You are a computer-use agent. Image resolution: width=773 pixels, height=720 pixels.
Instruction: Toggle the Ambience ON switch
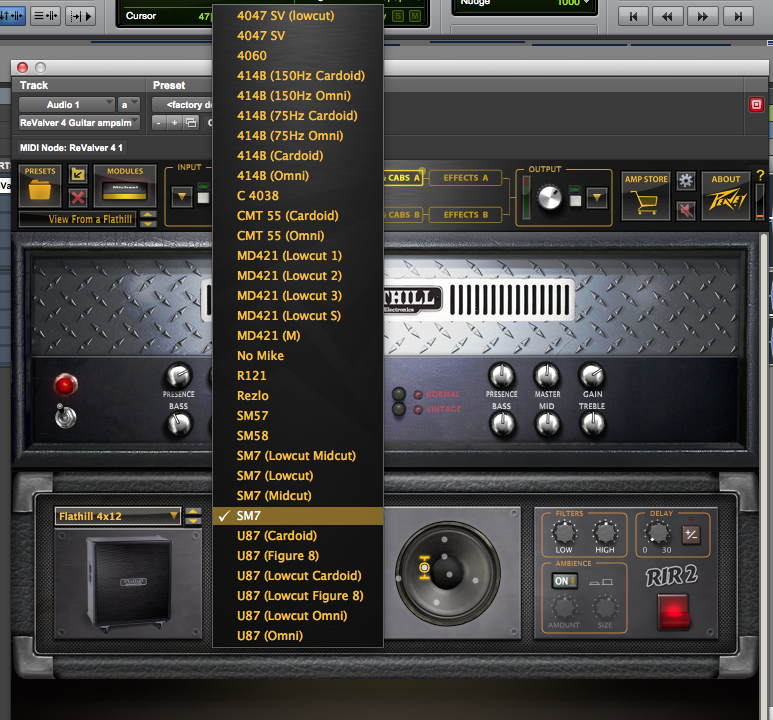564,581
